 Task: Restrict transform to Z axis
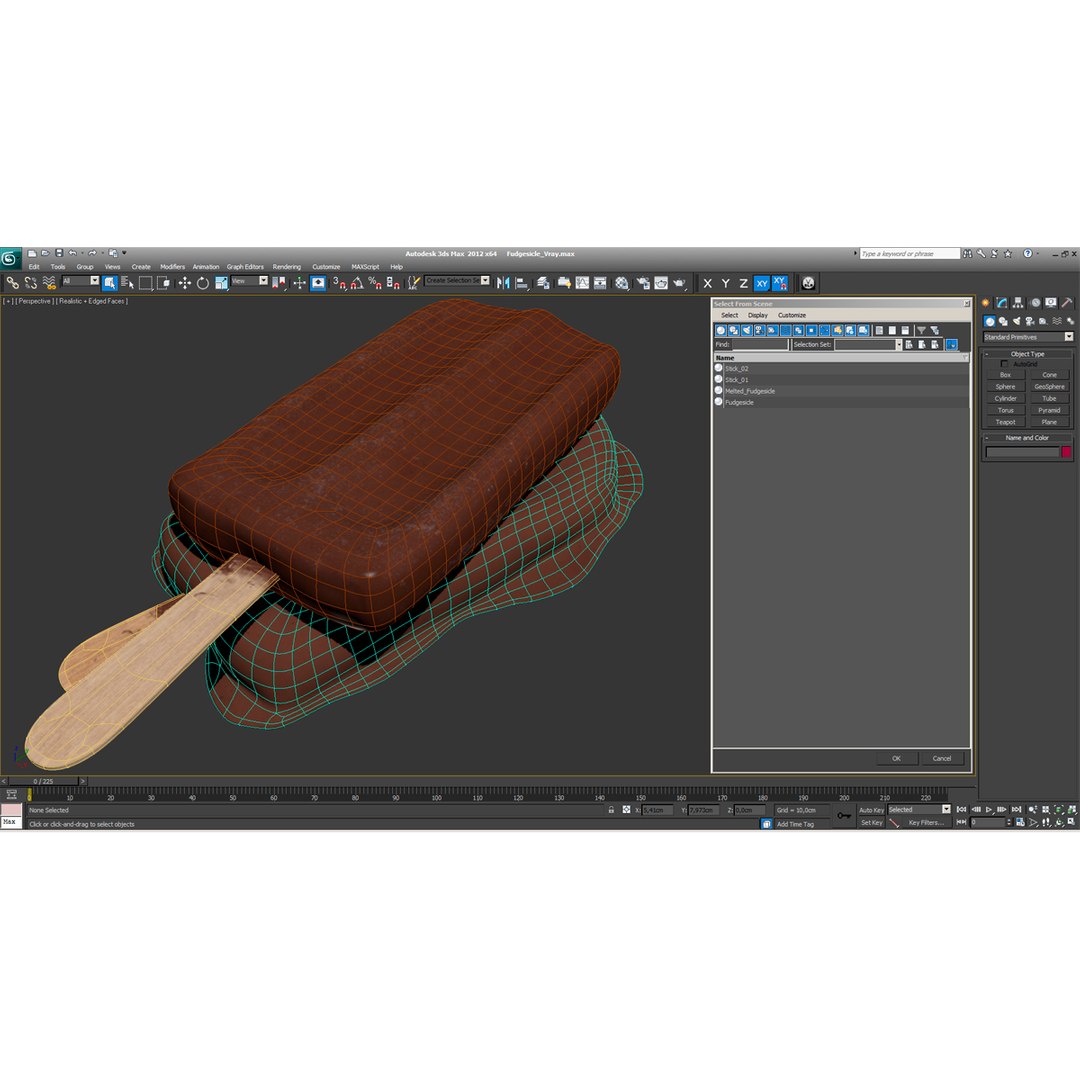[743, 283]
